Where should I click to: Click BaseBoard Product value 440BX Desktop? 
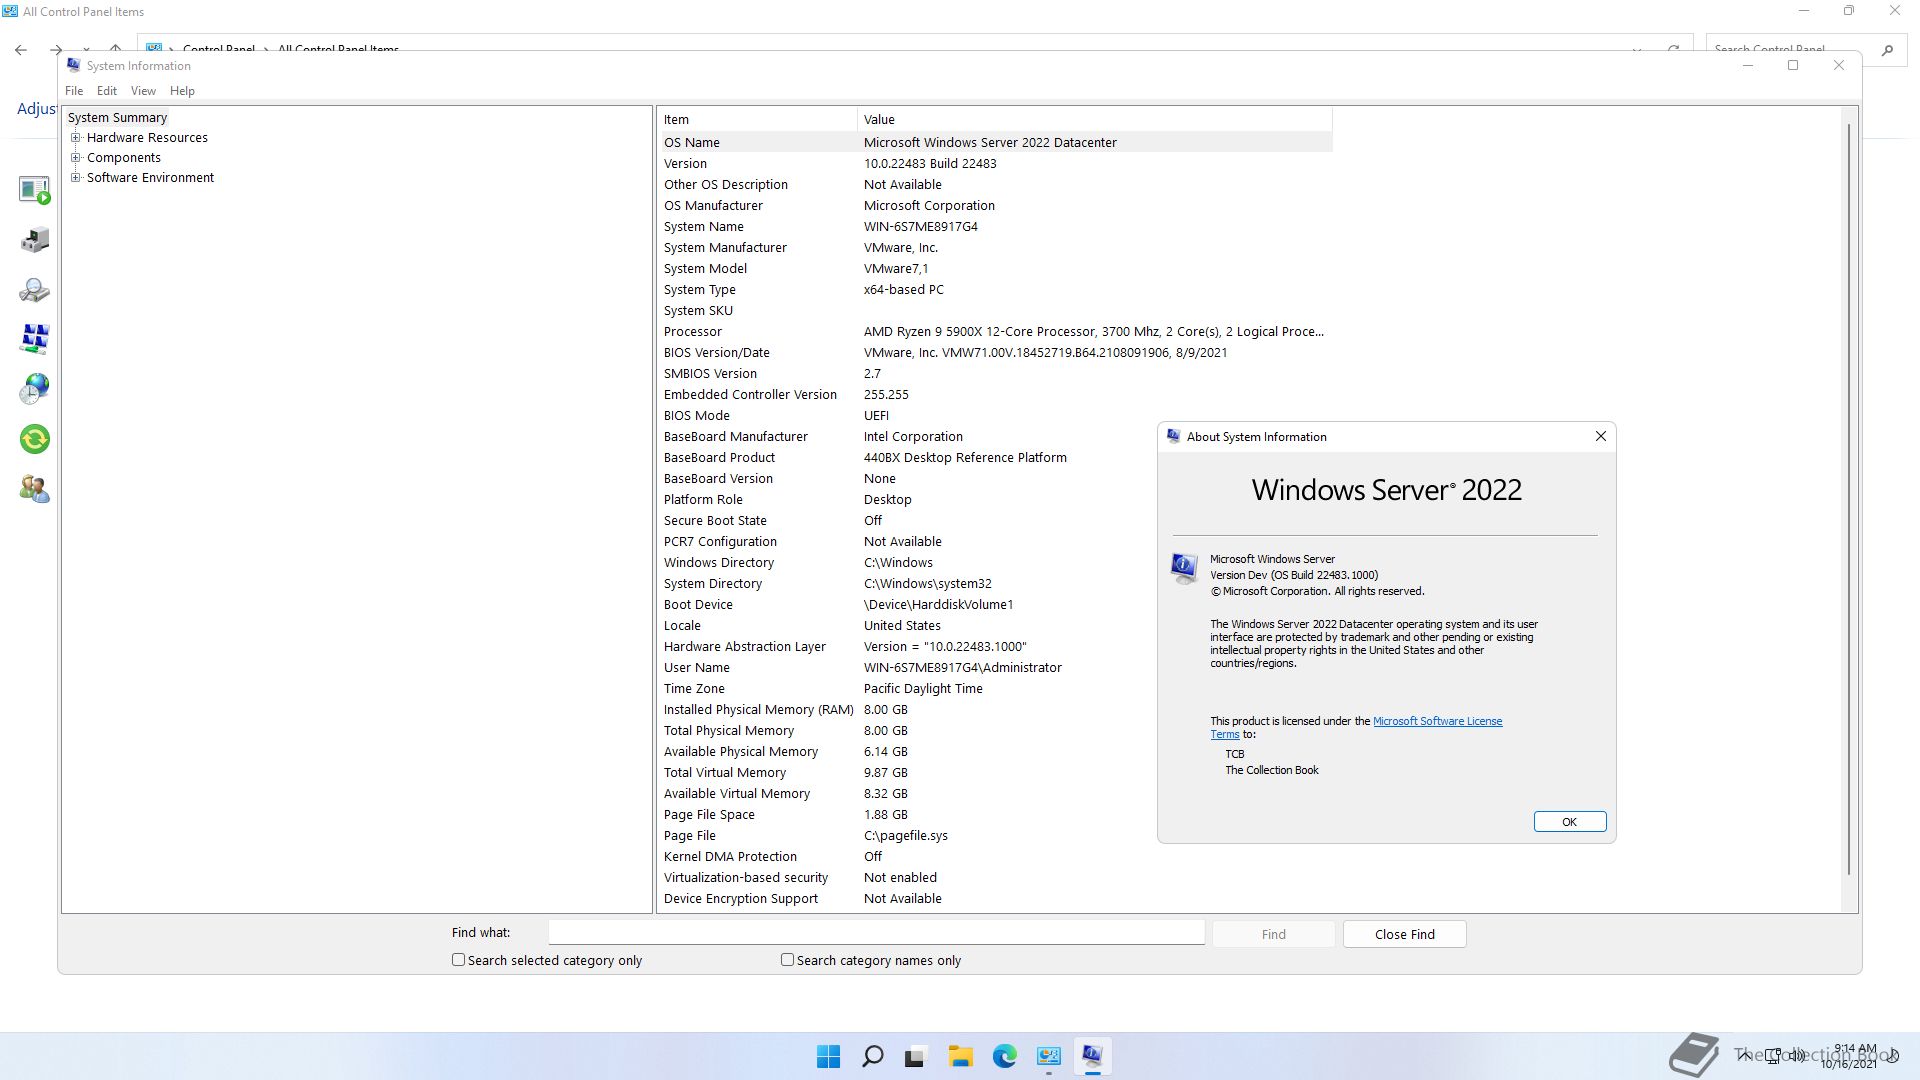965,458
